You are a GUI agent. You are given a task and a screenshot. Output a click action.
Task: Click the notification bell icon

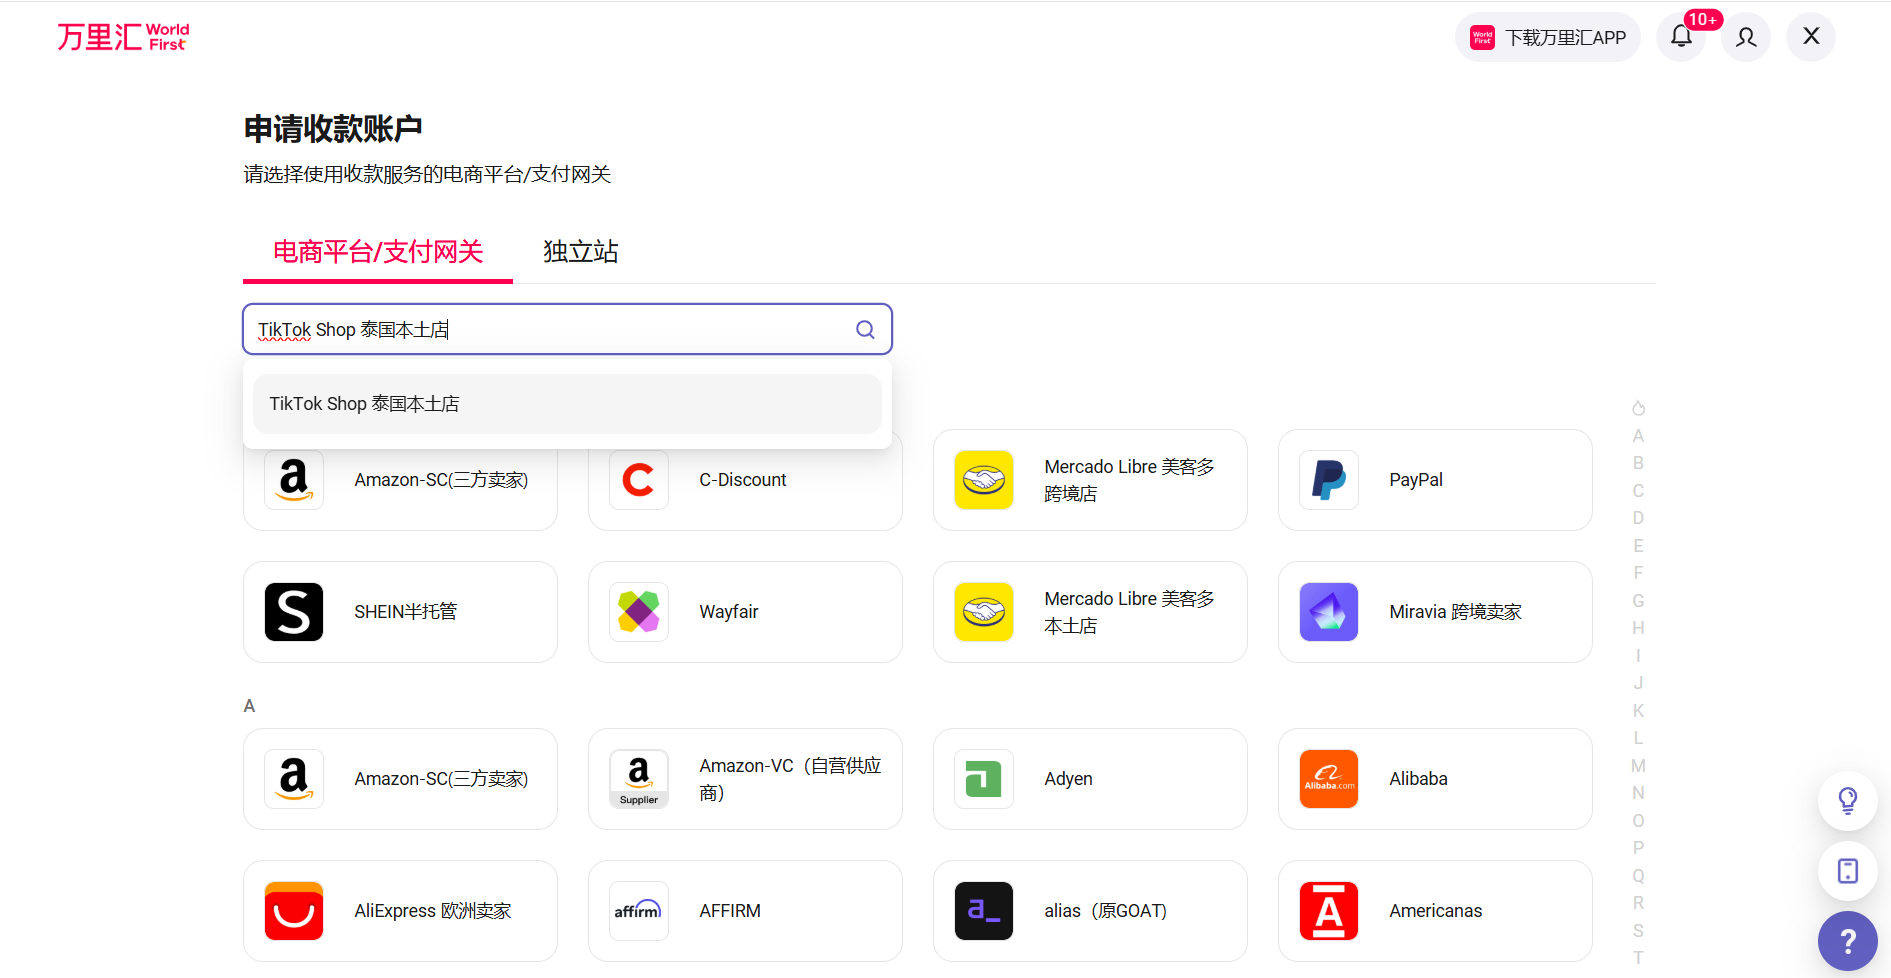click(1681, 37)
